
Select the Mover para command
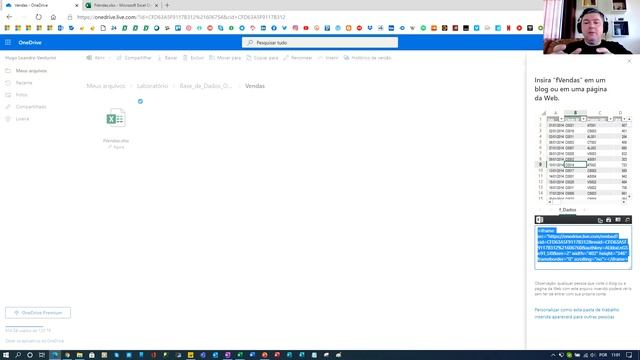225,58
